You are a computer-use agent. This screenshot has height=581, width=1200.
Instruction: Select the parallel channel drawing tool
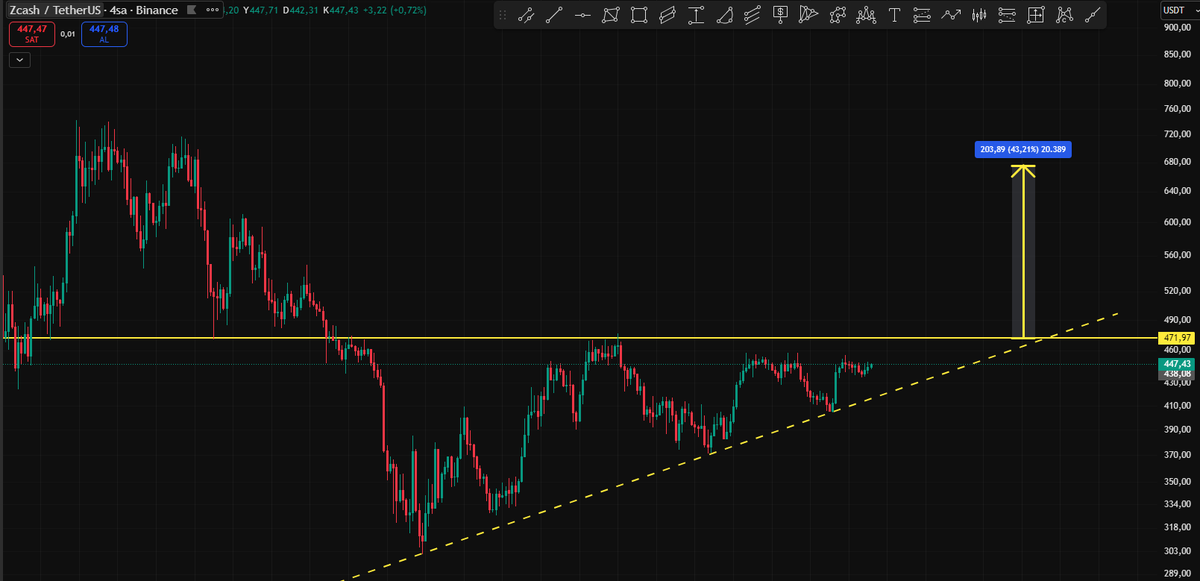pos(667,15)
